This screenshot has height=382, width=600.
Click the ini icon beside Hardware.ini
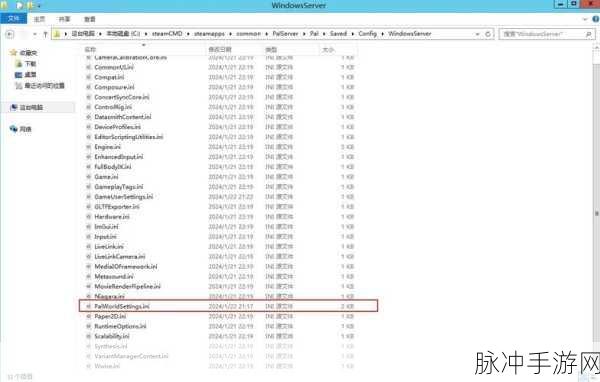[x=89, y=217]
